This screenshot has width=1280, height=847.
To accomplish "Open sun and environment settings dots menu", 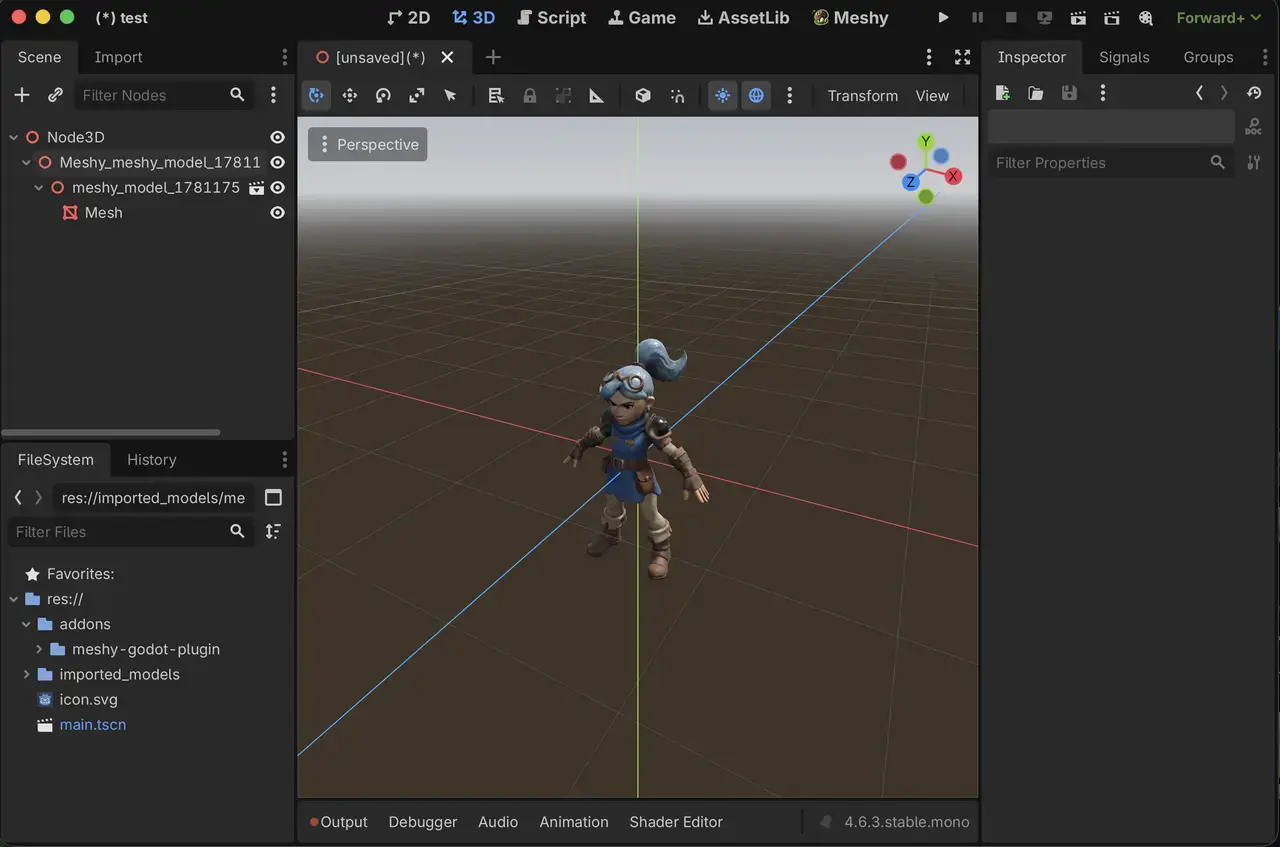I will pyautogui.click(x=790, y=95).
